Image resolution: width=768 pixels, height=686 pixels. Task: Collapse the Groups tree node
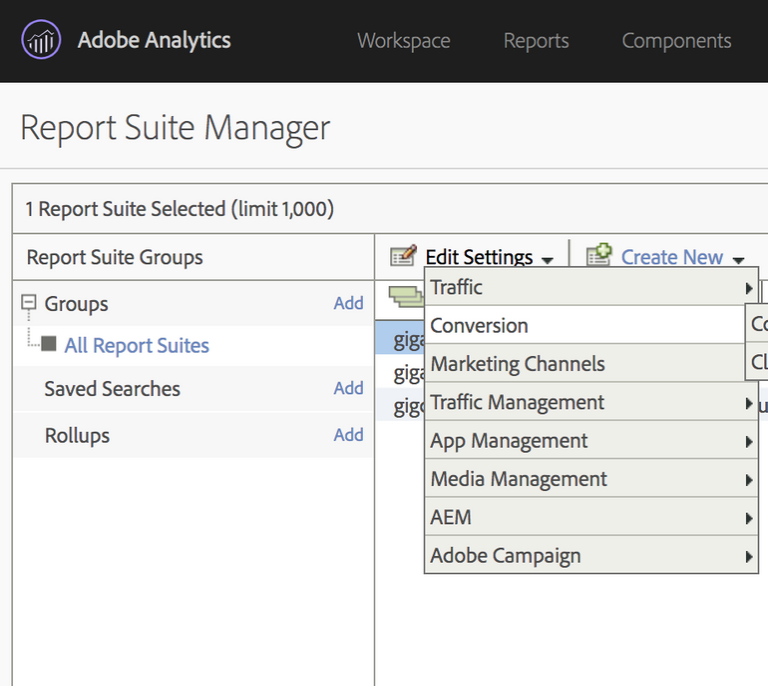(x=28, y=303)
